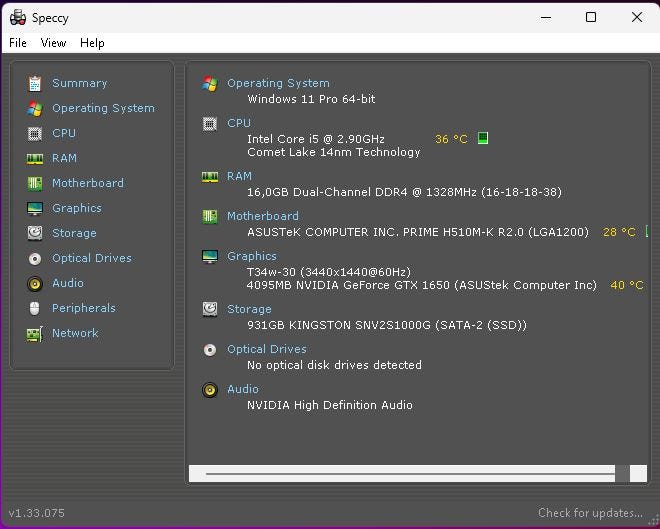The height and width of the screenshot is (529, 660).
Task: Click the Storage hard drive sidebar icon
Action: click(x=35, y=233)
